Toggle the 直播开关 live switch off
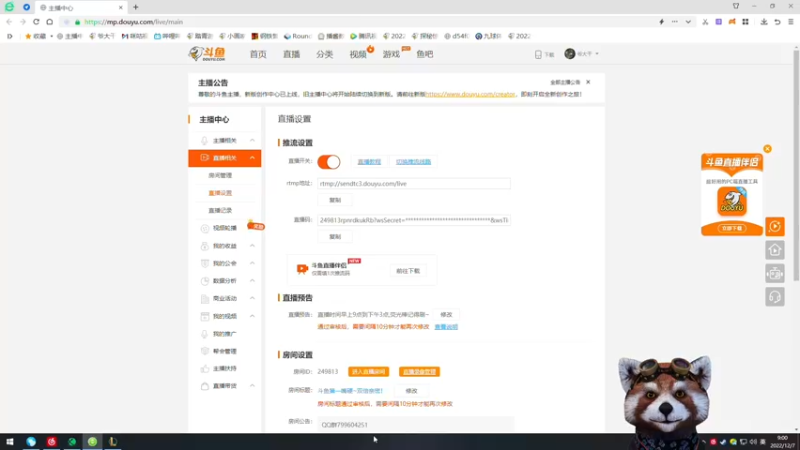800x450 pixels. point(329,162)
